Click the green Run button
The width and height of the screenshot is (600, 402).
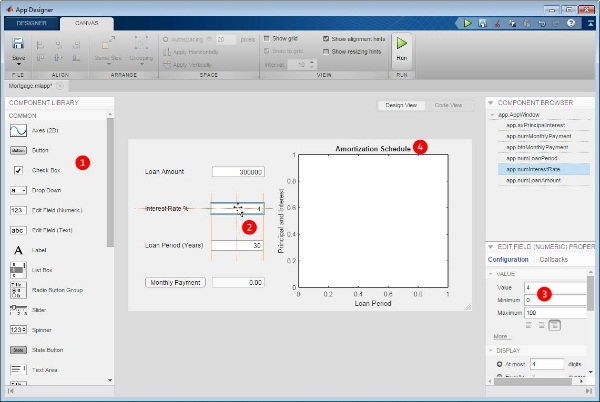pos(401,48)
